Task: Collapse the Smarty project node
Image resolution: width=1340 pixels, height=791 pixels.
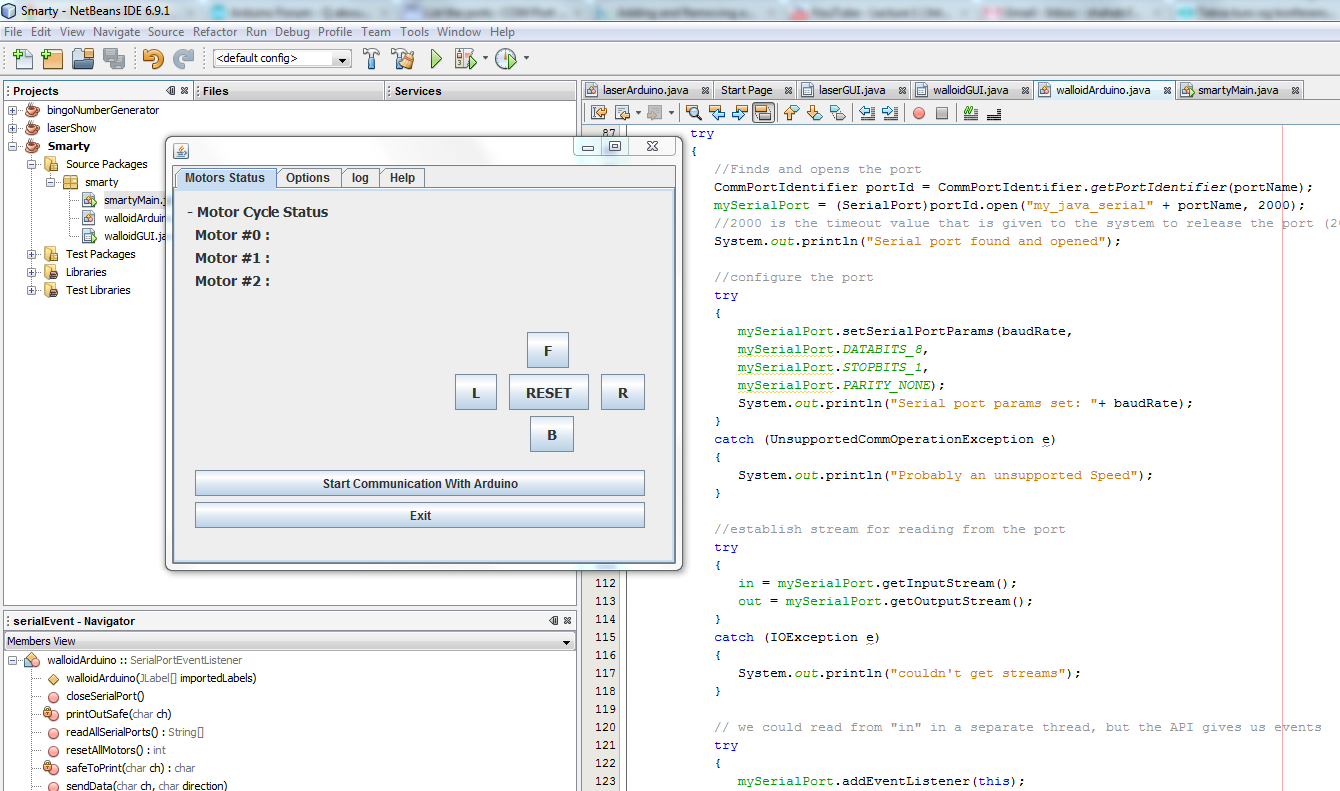Action: tap(13, 146)
